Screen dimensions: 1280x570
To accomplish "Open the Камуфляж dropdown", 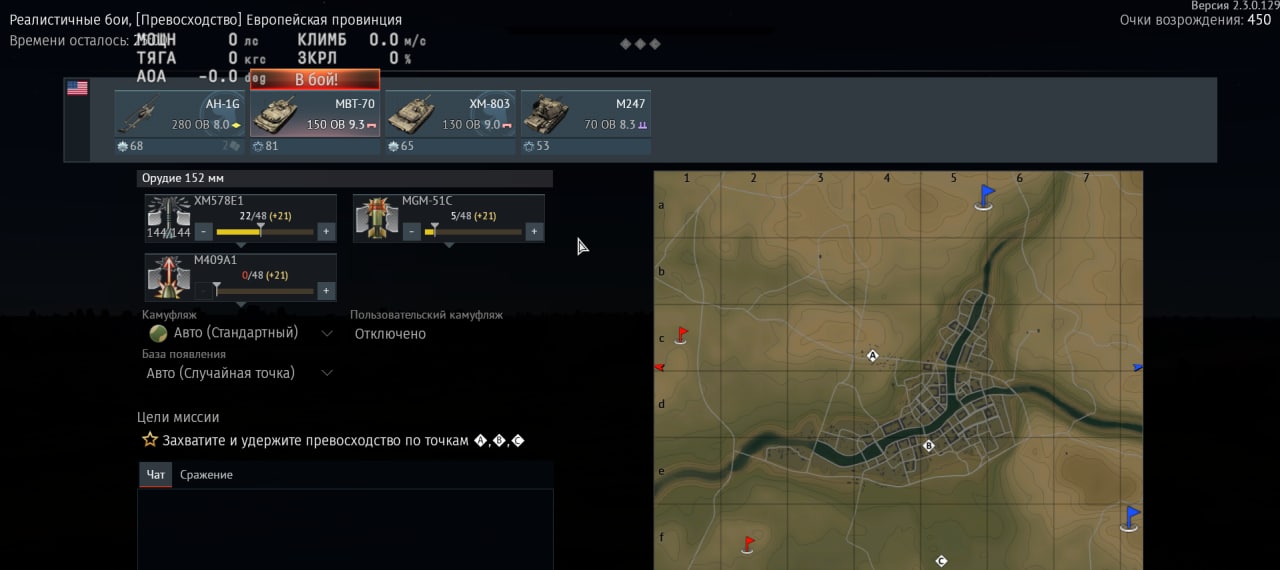I will pyautogui.click(x=240, y=333).
